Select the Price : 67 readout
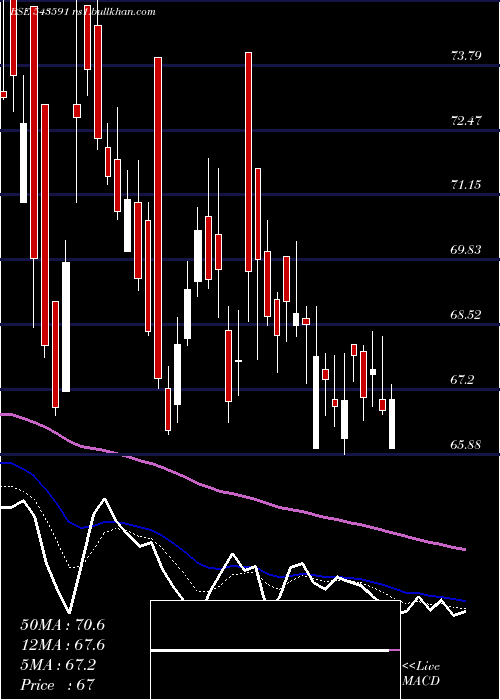500x700 pixels. (x=57, y=685)
